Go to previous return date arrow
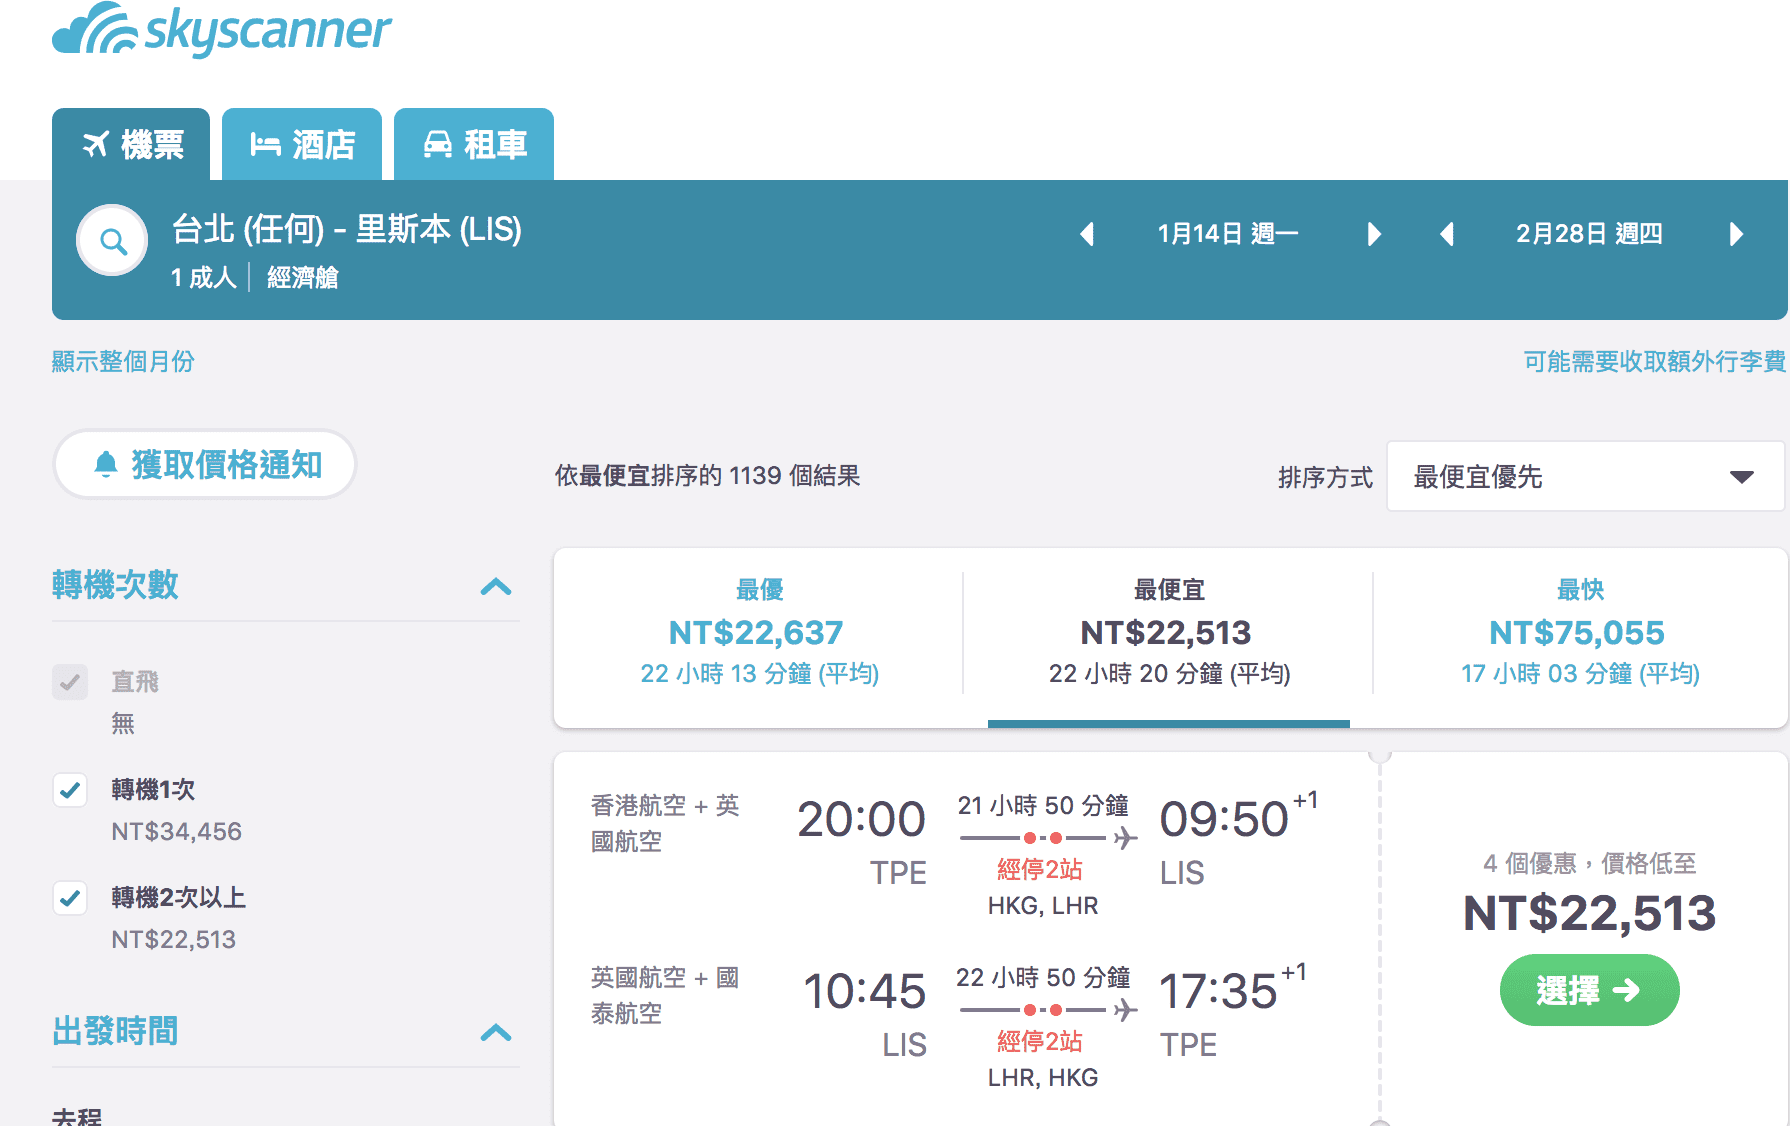This screenshot has height=1126, width=1790. coord(1447,234)
